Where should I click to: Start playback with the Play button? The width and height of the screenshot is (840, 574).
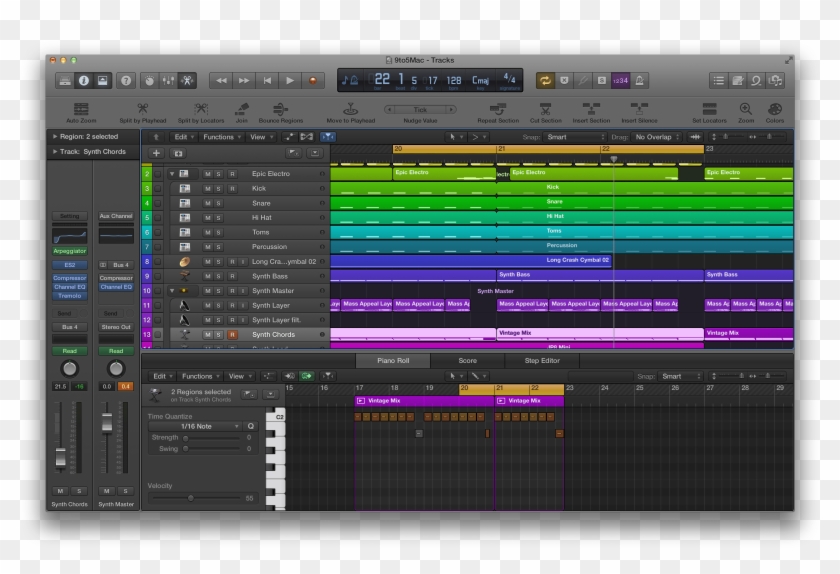coord(290,80)
